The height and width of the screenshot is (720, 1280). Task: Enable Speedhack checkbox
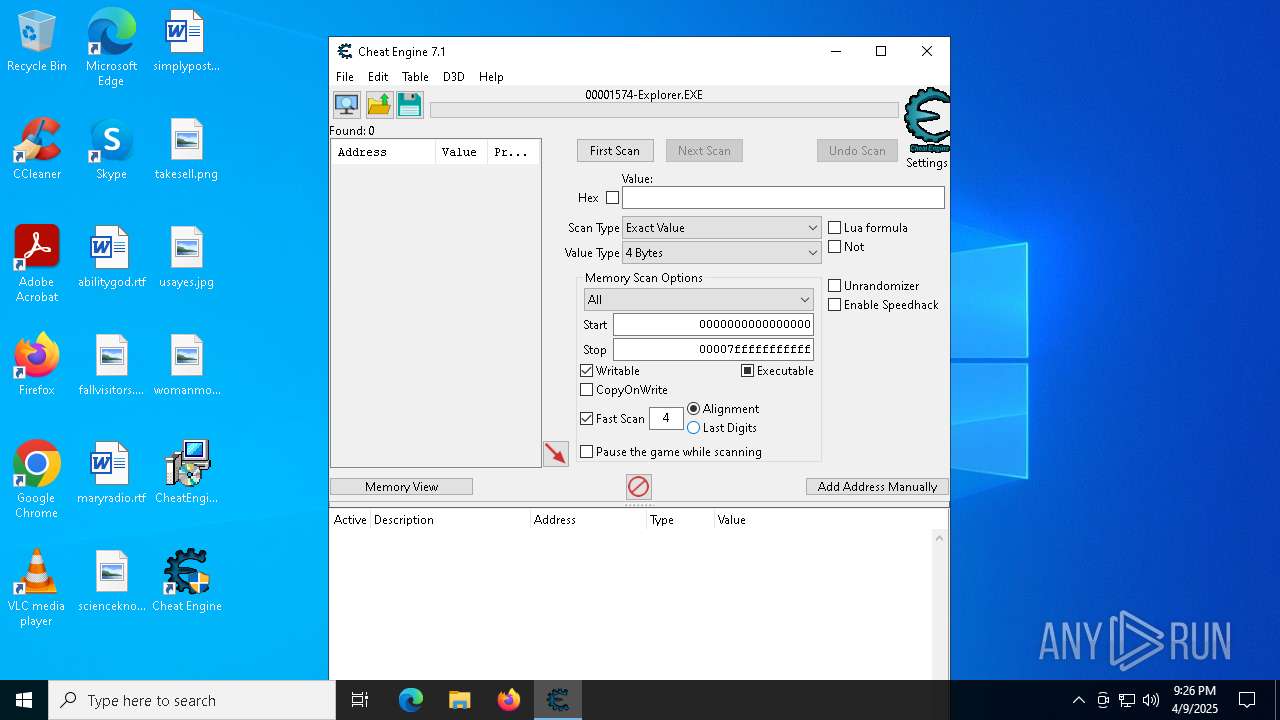834,305
